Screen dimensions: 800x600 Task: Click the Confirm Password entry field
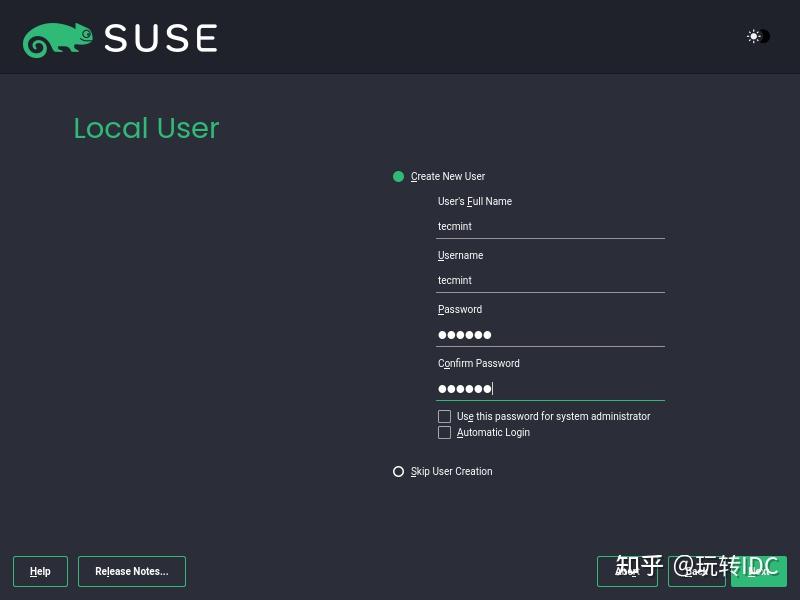(x=550, y=388)
